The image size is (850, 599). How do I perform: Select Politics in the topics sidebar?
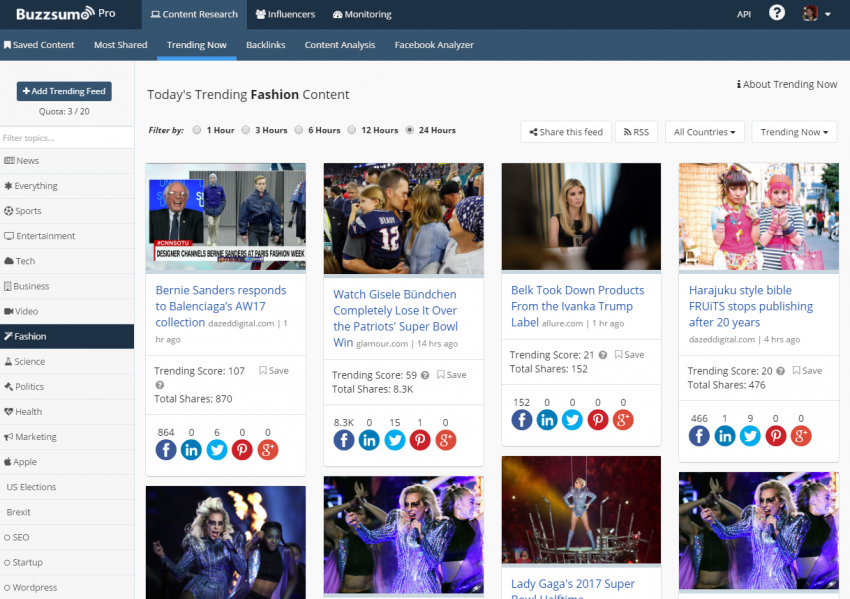click(x=29, y=387)
